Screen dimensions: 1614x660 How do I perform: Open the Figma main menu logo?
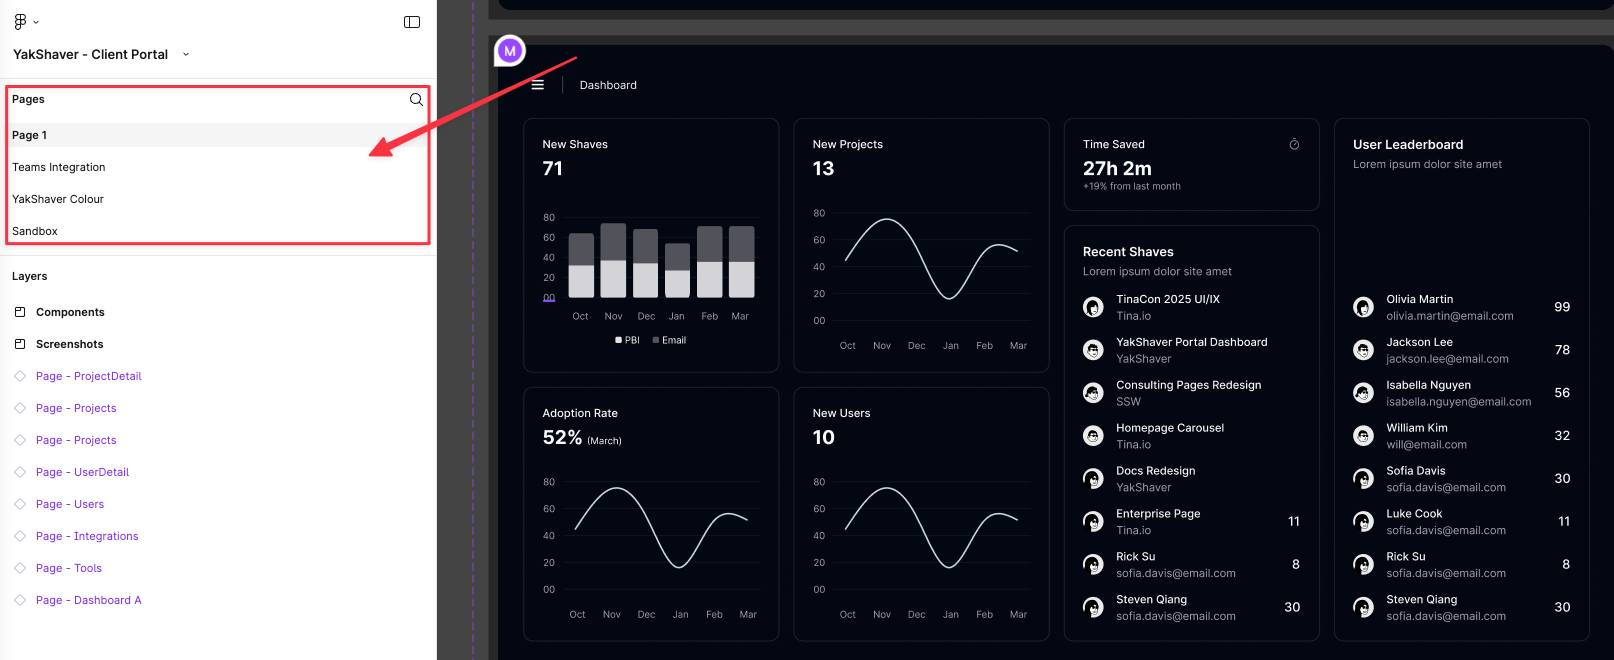pos(20,22)
